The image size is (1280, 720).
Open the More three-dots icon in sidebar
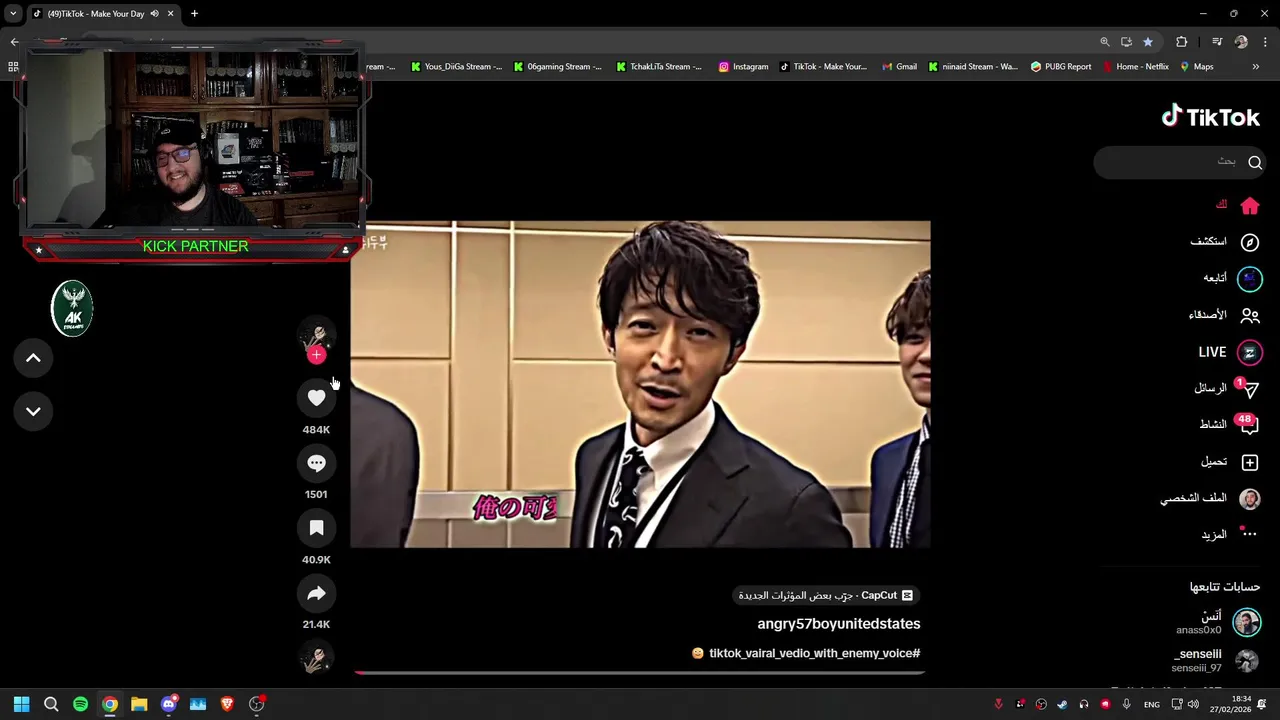[x=1249, y=534]
